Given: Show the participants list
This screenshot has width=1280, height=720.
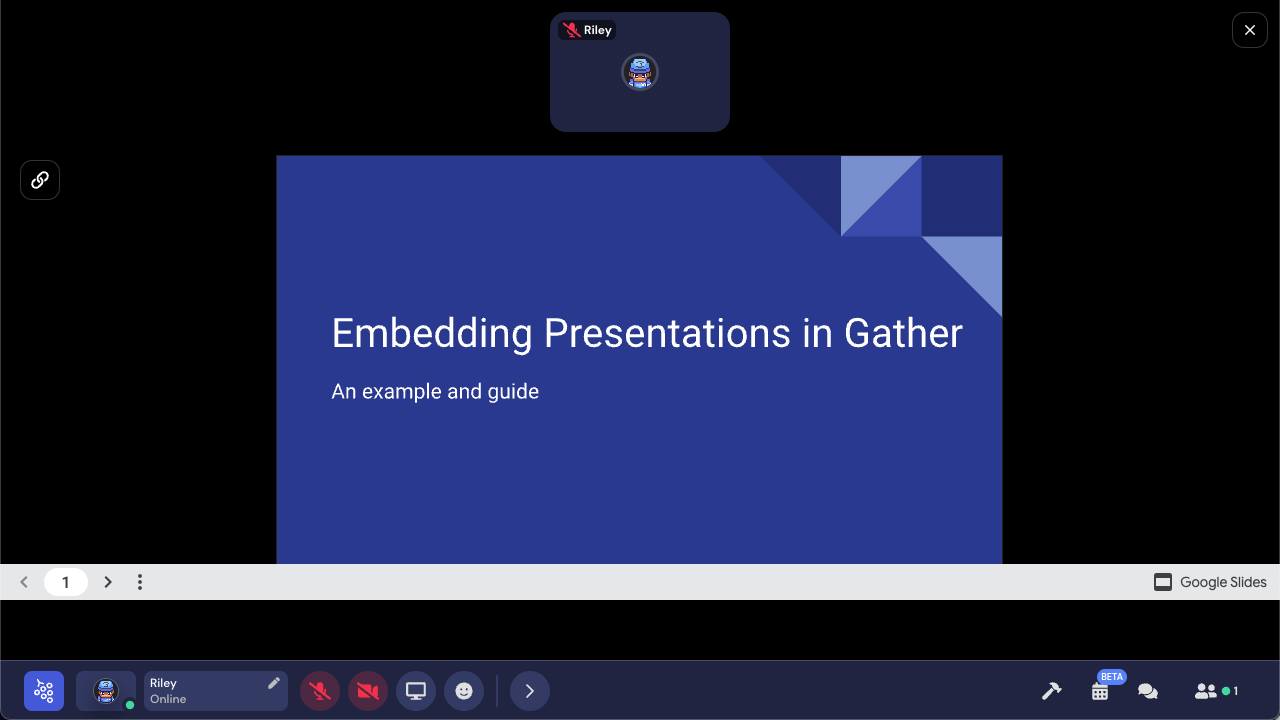Looking at the screenshot, I should [x=1216, y=691].
